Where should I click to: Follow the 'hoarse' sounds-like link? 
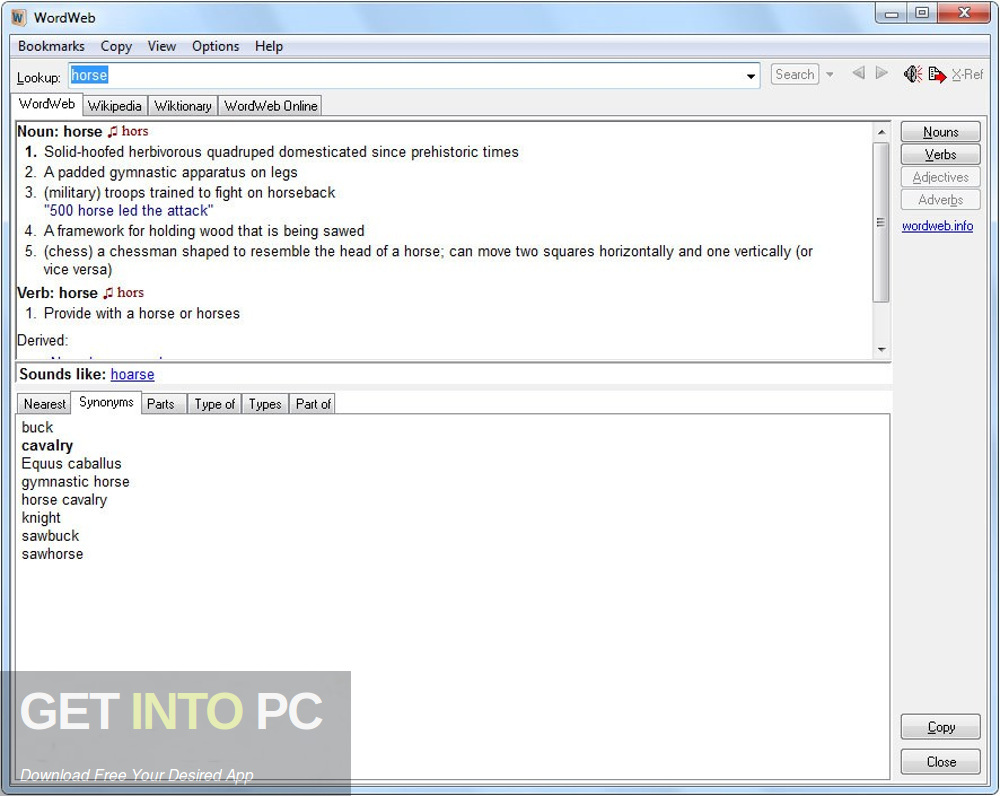click(x=133, y=374)
